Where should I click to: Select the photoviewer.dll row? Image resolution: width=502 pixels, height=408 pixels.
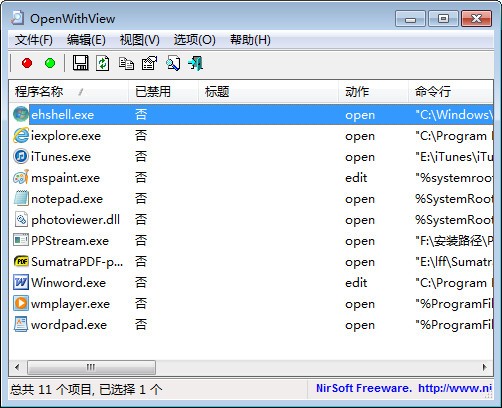click(252, 219)
